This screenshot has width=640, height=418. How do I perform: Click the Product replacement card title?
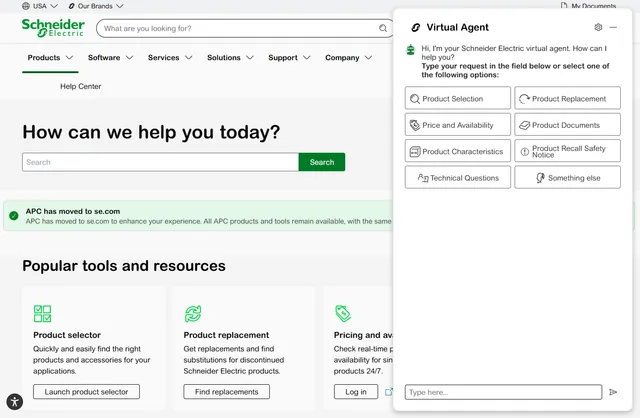pos(226,335)
